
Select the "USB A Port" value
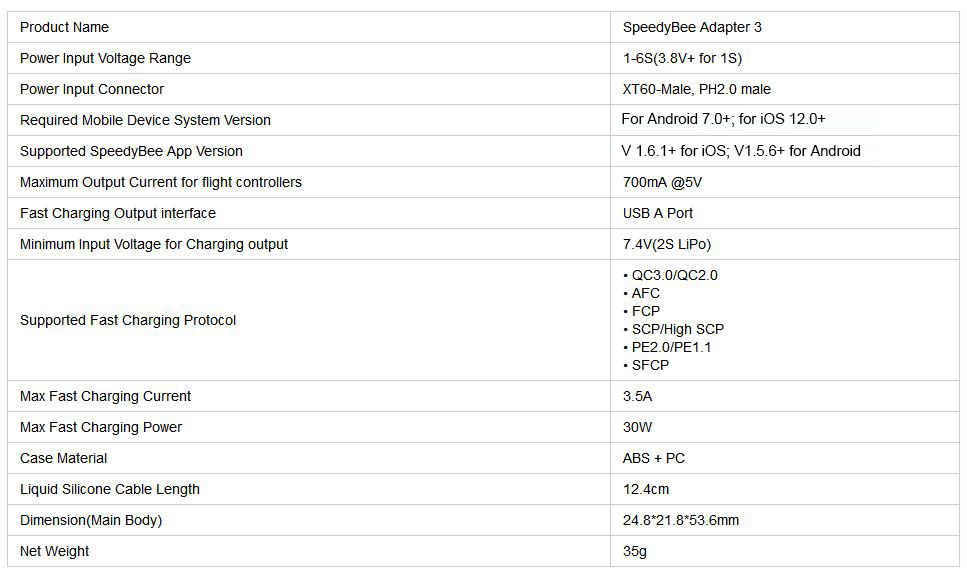657,213
